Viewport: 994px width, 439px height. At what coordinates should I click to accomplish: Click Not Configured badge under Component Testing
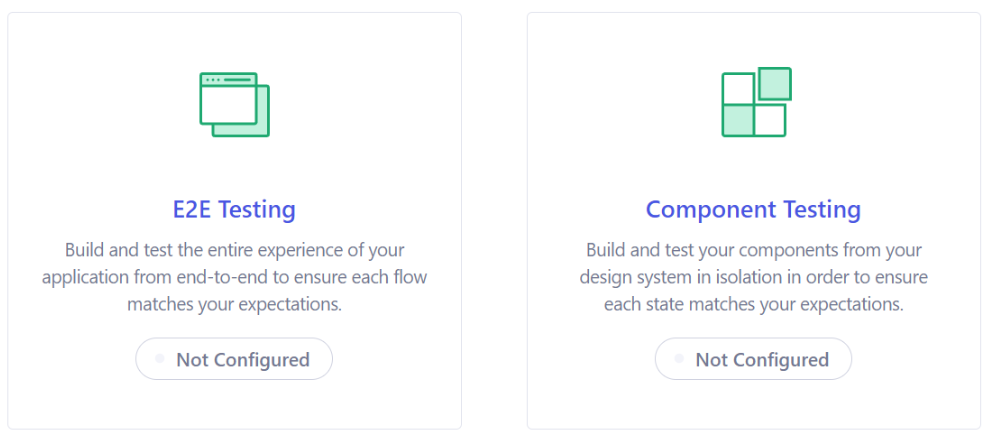(x=753, y=359)
